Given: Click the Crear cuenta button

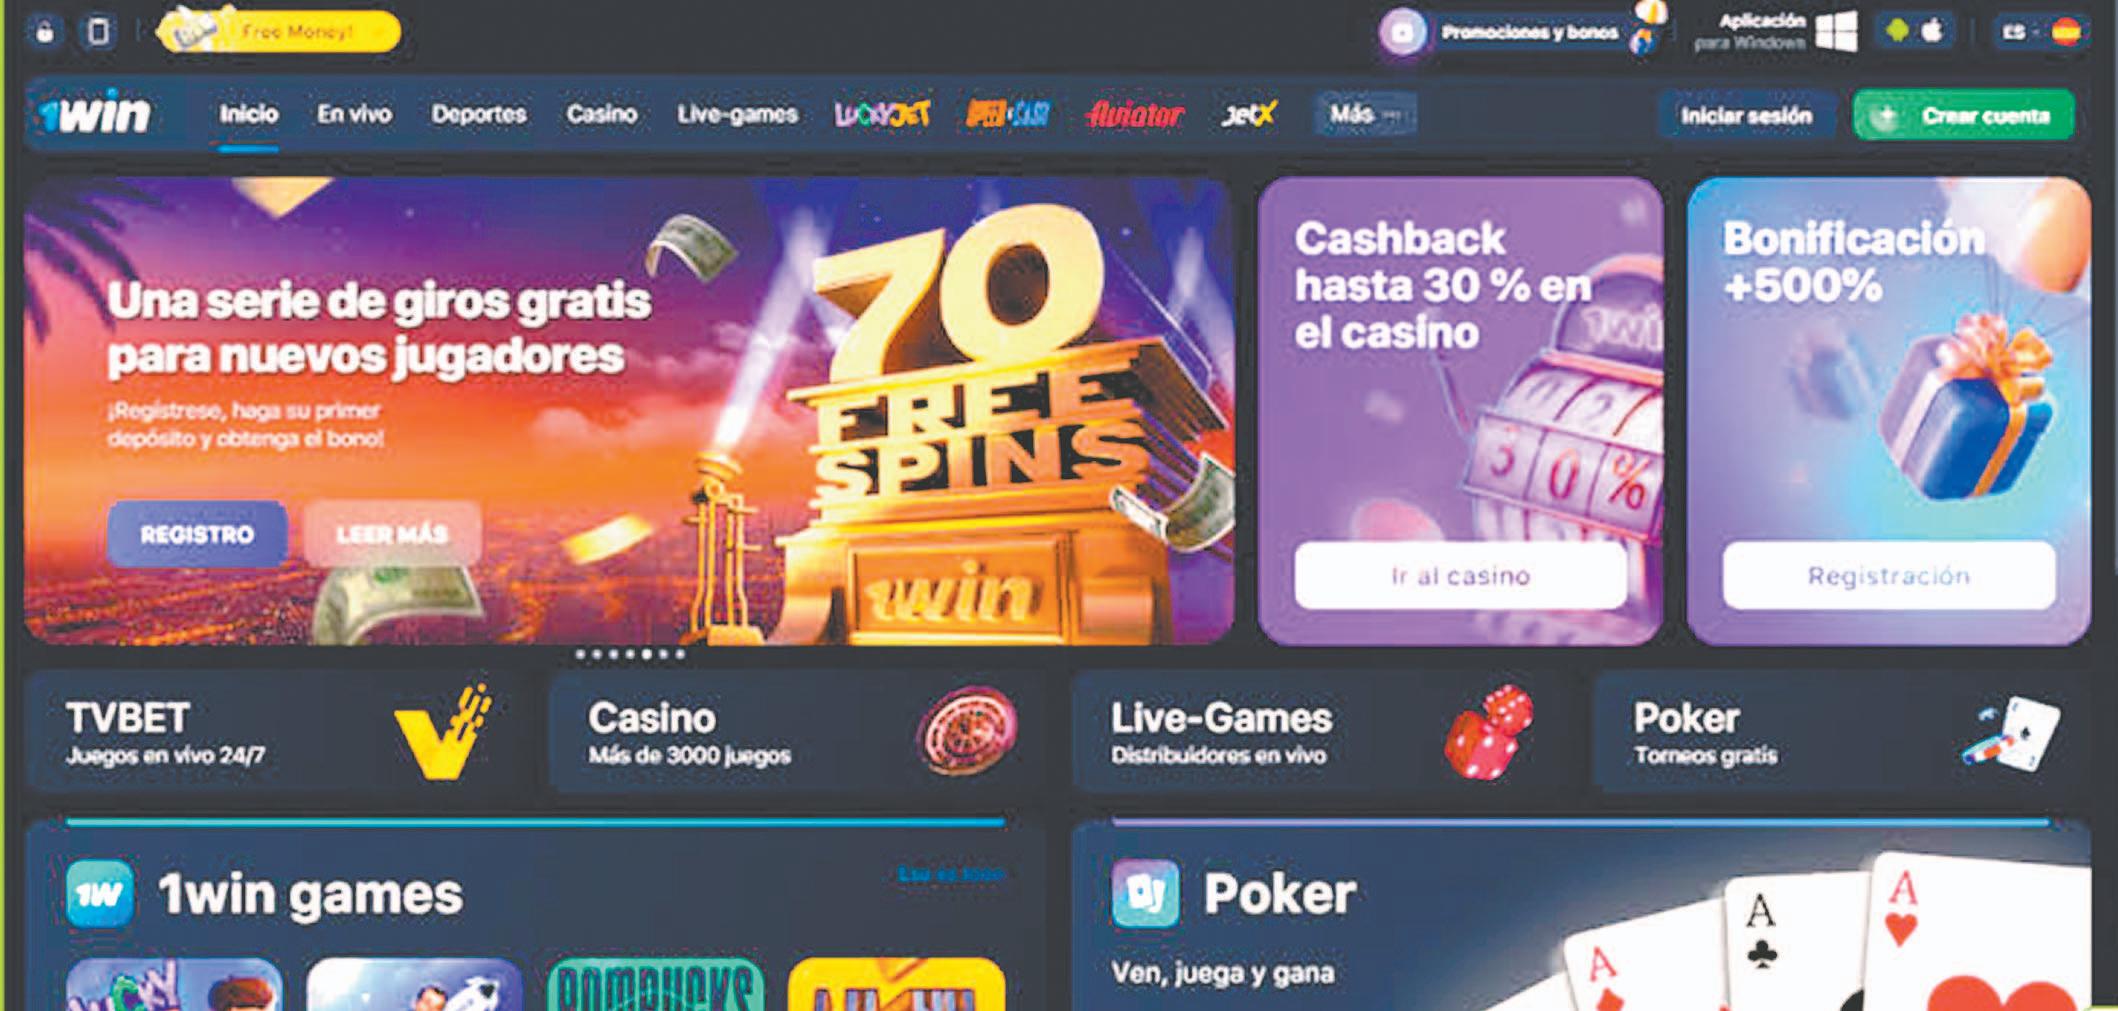Looking at the screenshot, I should 1964,116.
